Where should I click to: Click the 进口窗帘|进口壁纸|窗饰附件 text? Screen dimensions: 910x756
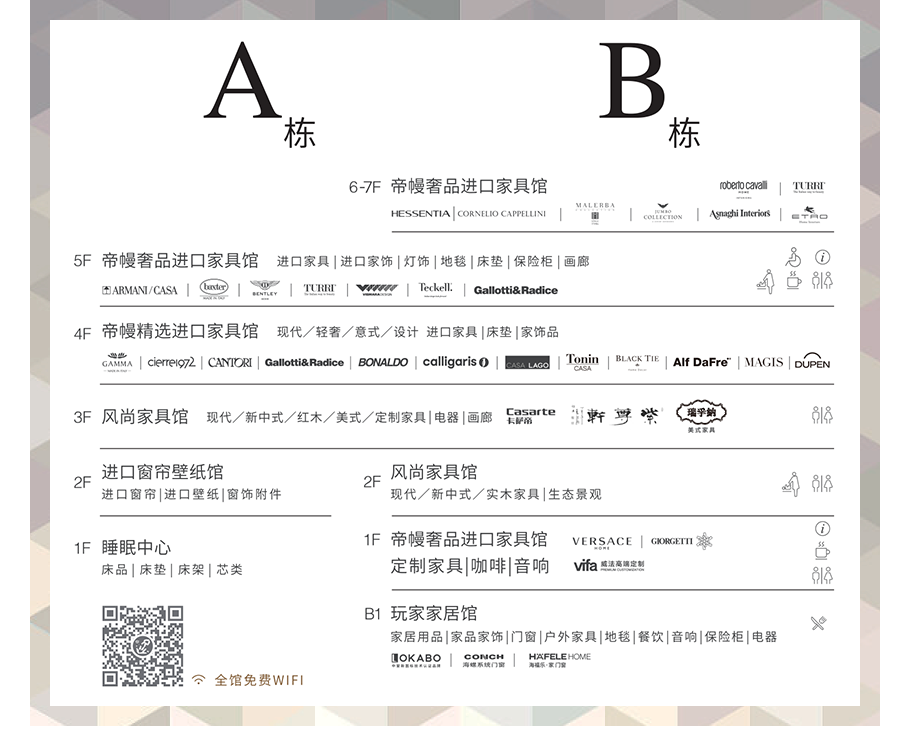(x=192, y=494)
